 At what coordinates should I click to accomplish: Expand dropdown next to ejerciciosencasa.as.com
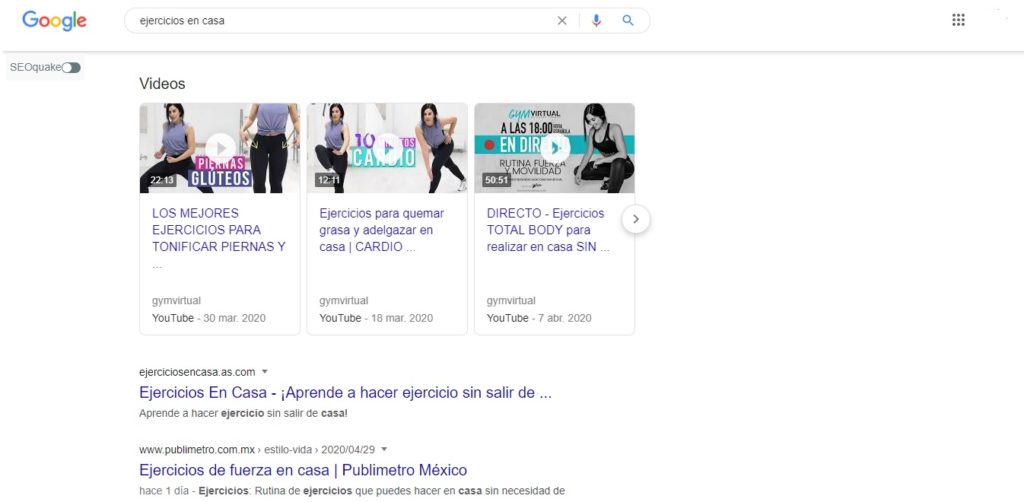click(265, 371)
